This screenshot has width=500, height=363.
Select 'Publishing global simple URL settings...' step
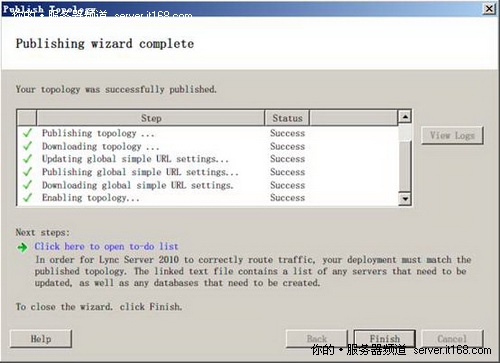pos(140,172)
